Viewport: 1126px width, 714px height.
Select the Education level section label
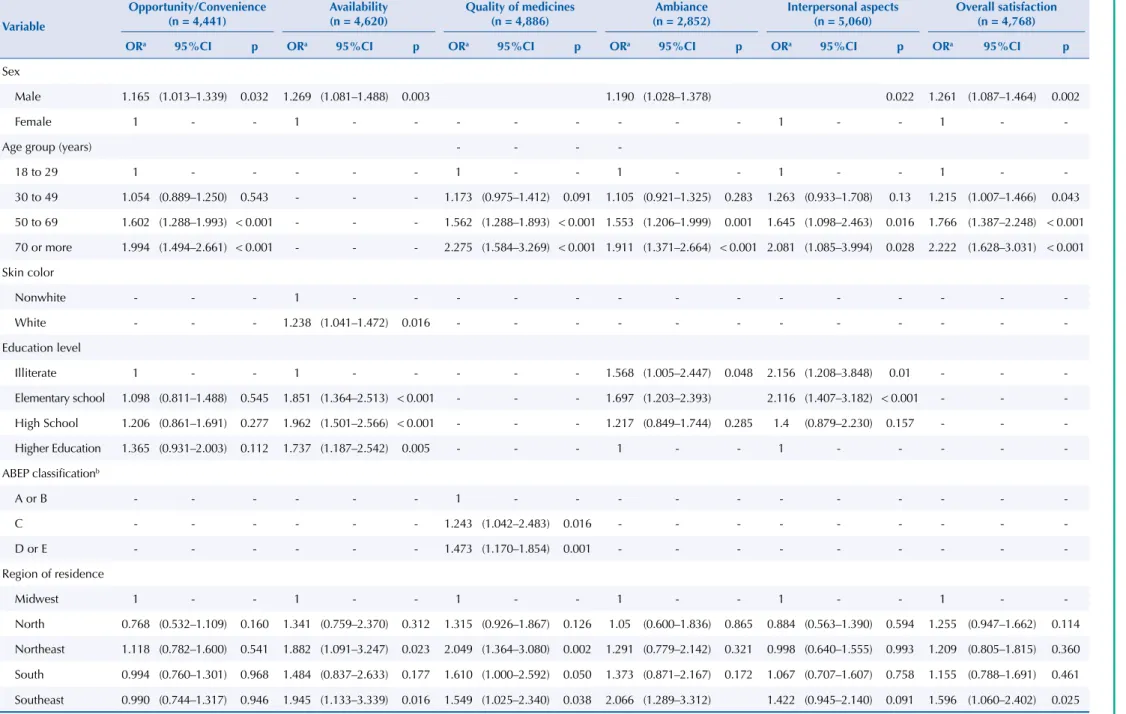41,348
